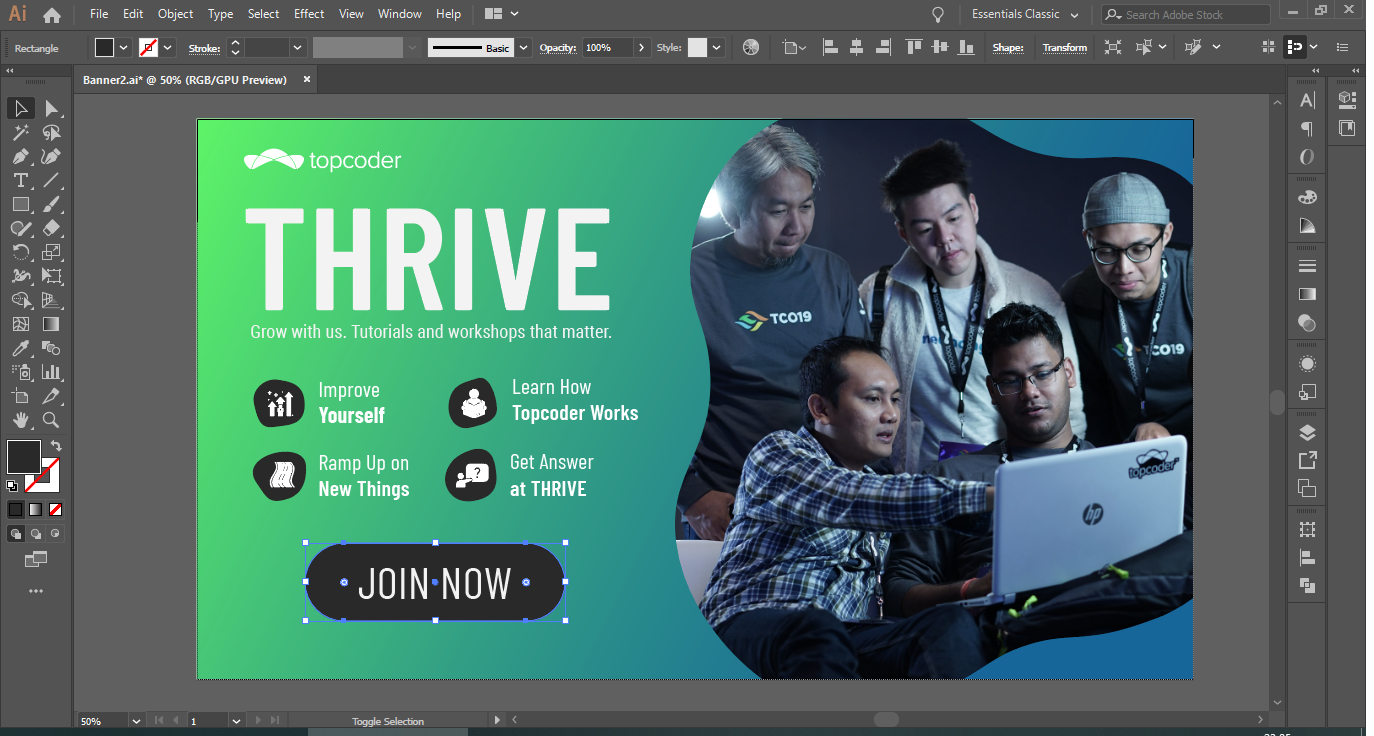Click the Home icon
The width and height of the screenshot is (1374, 736).
(x=52, y=15)
